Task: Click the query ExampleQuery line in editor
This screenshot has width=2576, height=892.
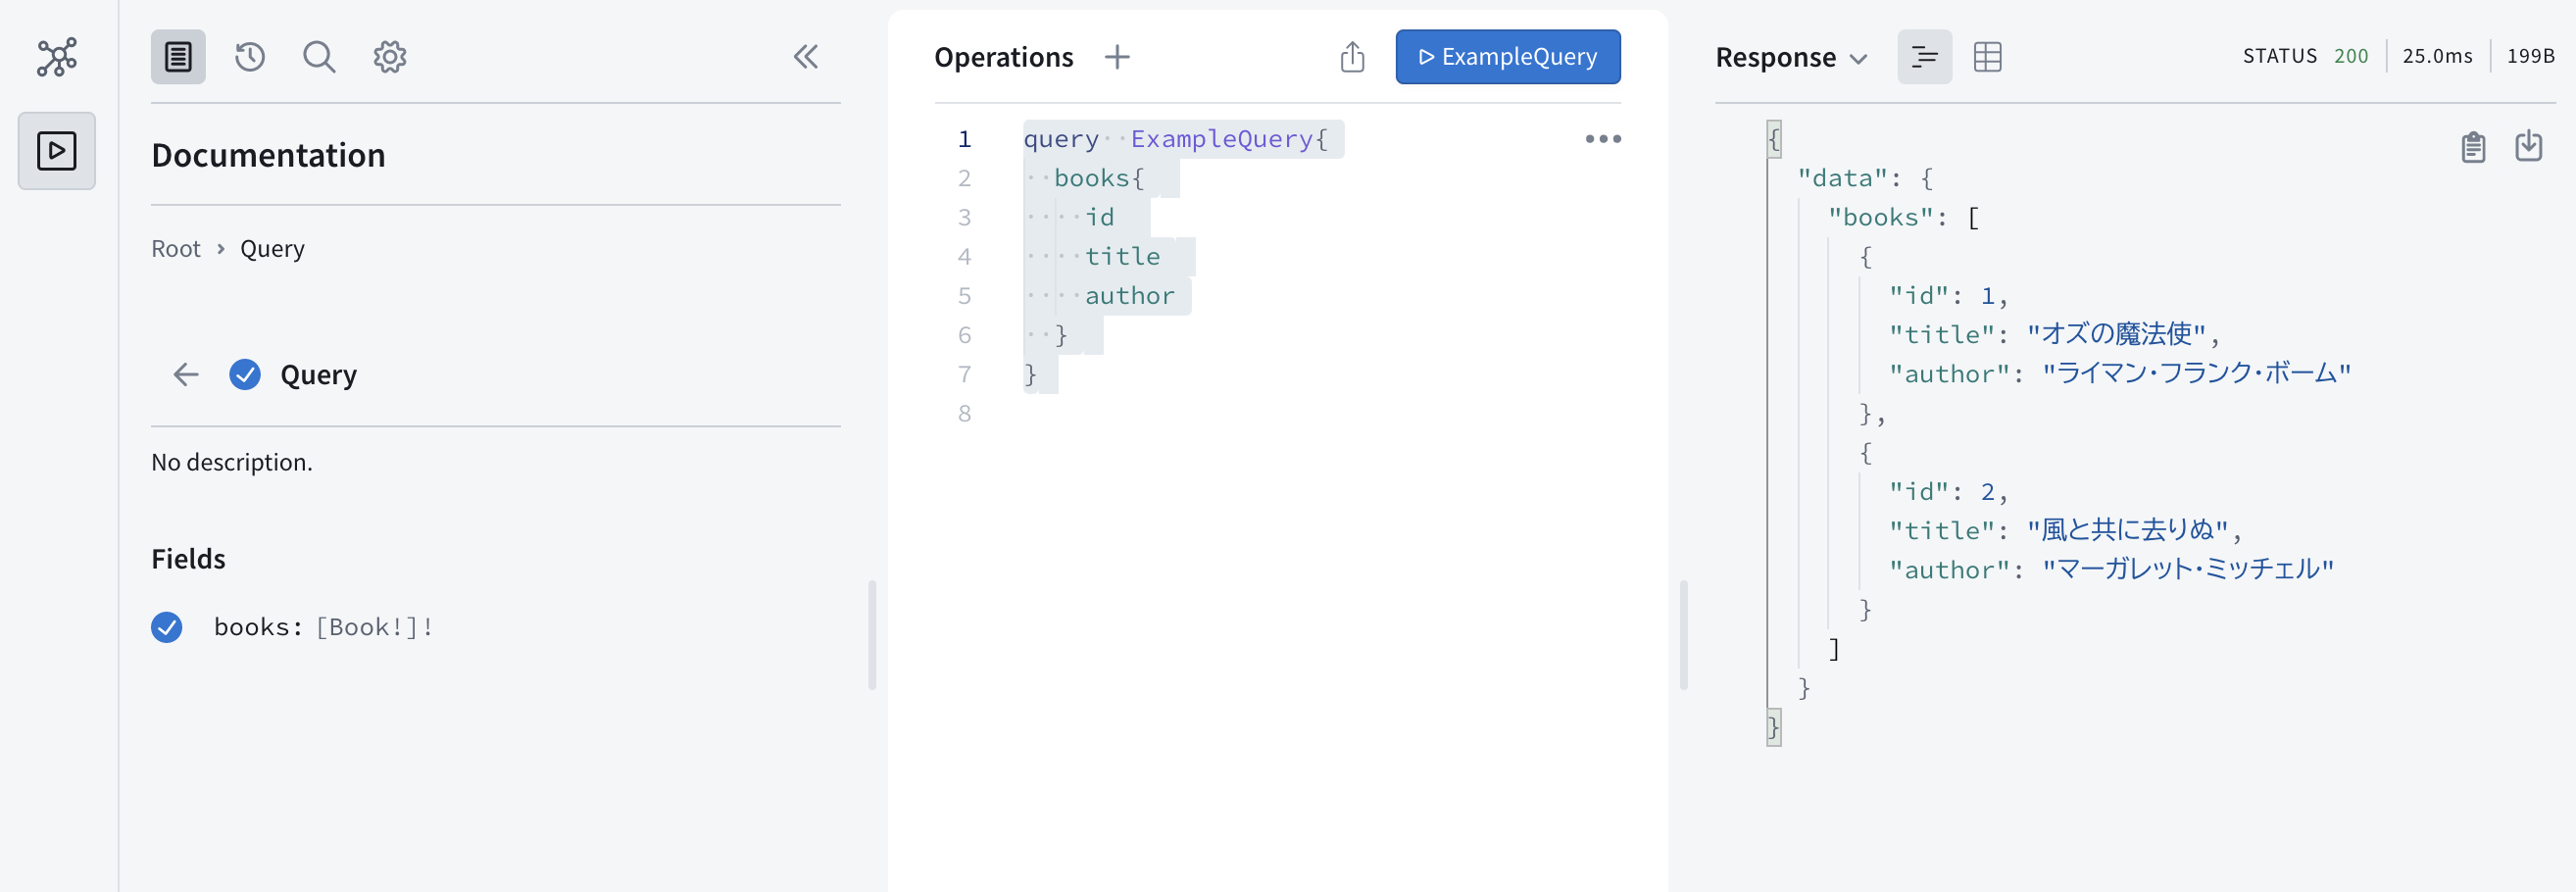Action: coord(1176,139)
